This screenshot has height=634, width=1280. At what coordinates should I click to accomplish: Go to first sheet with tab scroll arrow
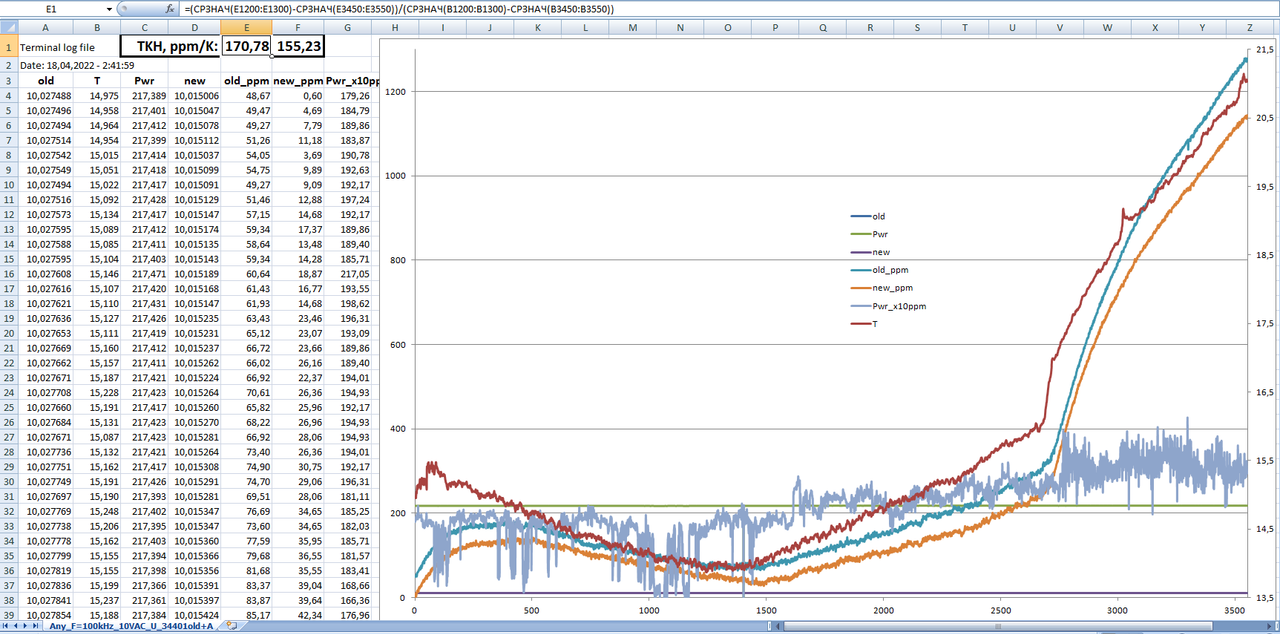[5, 626]
